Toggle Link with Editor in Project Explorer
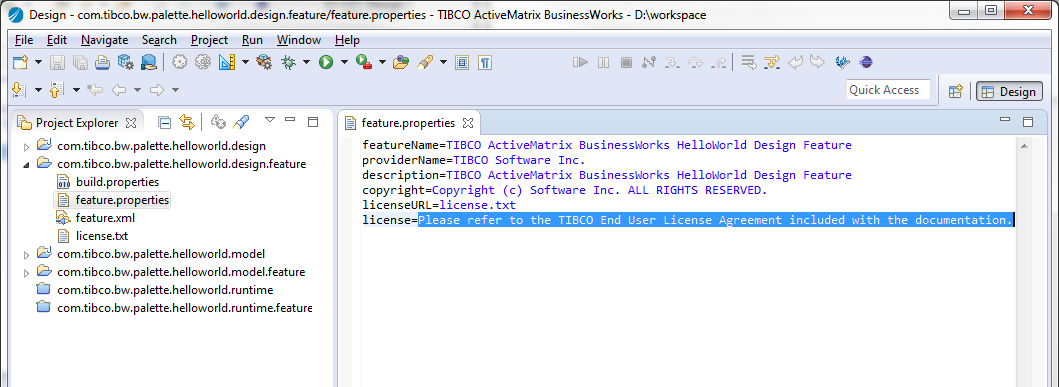1059x387 pixels. [x=187, y=122]
